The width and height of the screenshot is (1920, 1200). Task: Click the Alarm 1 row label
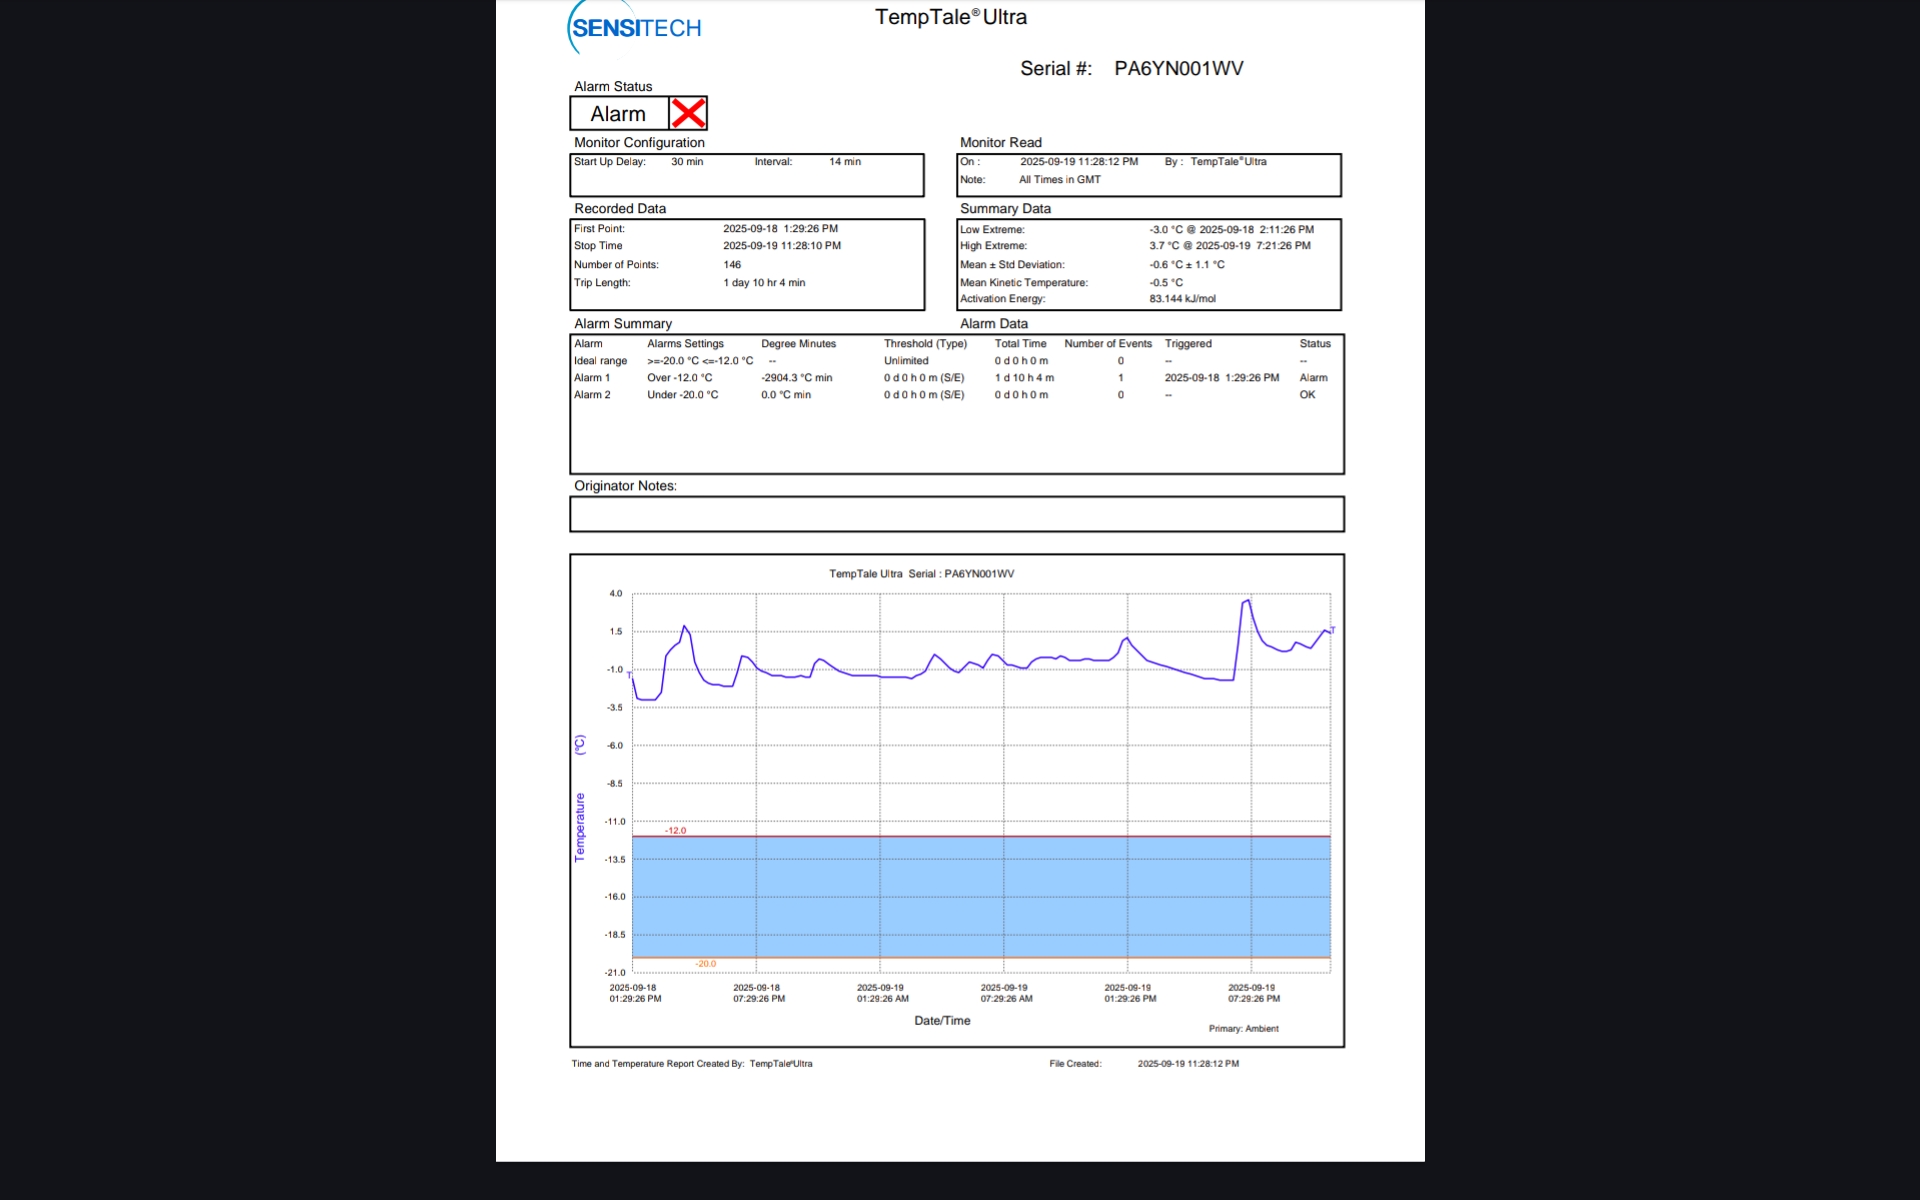(x=591, y=378)
